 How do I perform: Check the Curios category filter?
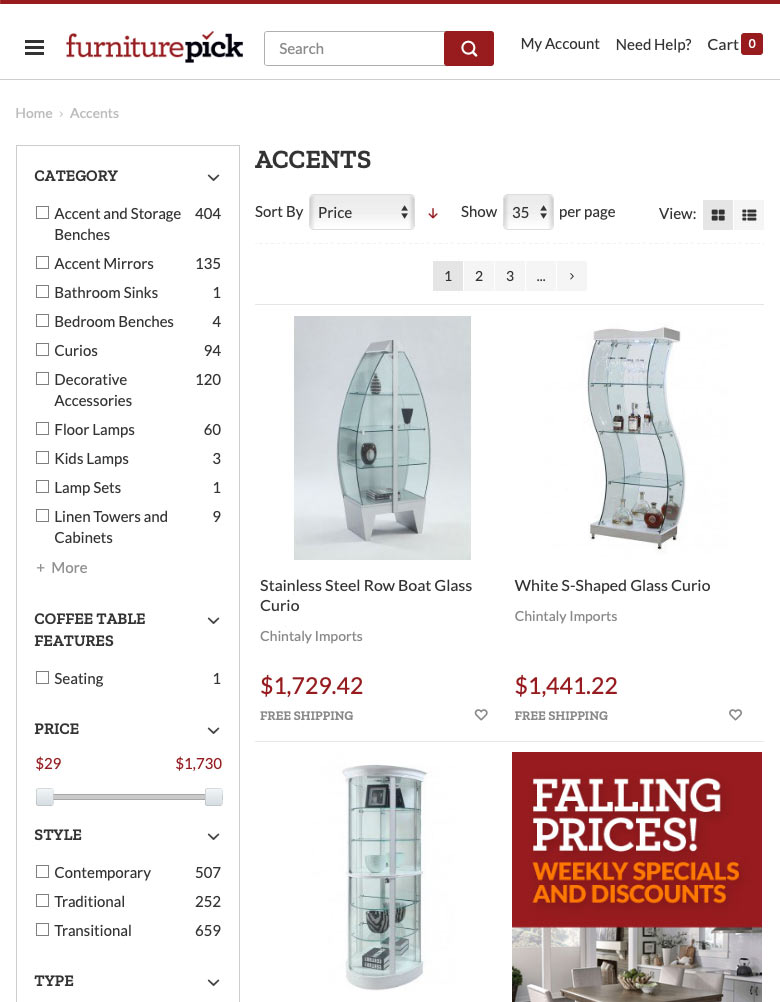42,349
